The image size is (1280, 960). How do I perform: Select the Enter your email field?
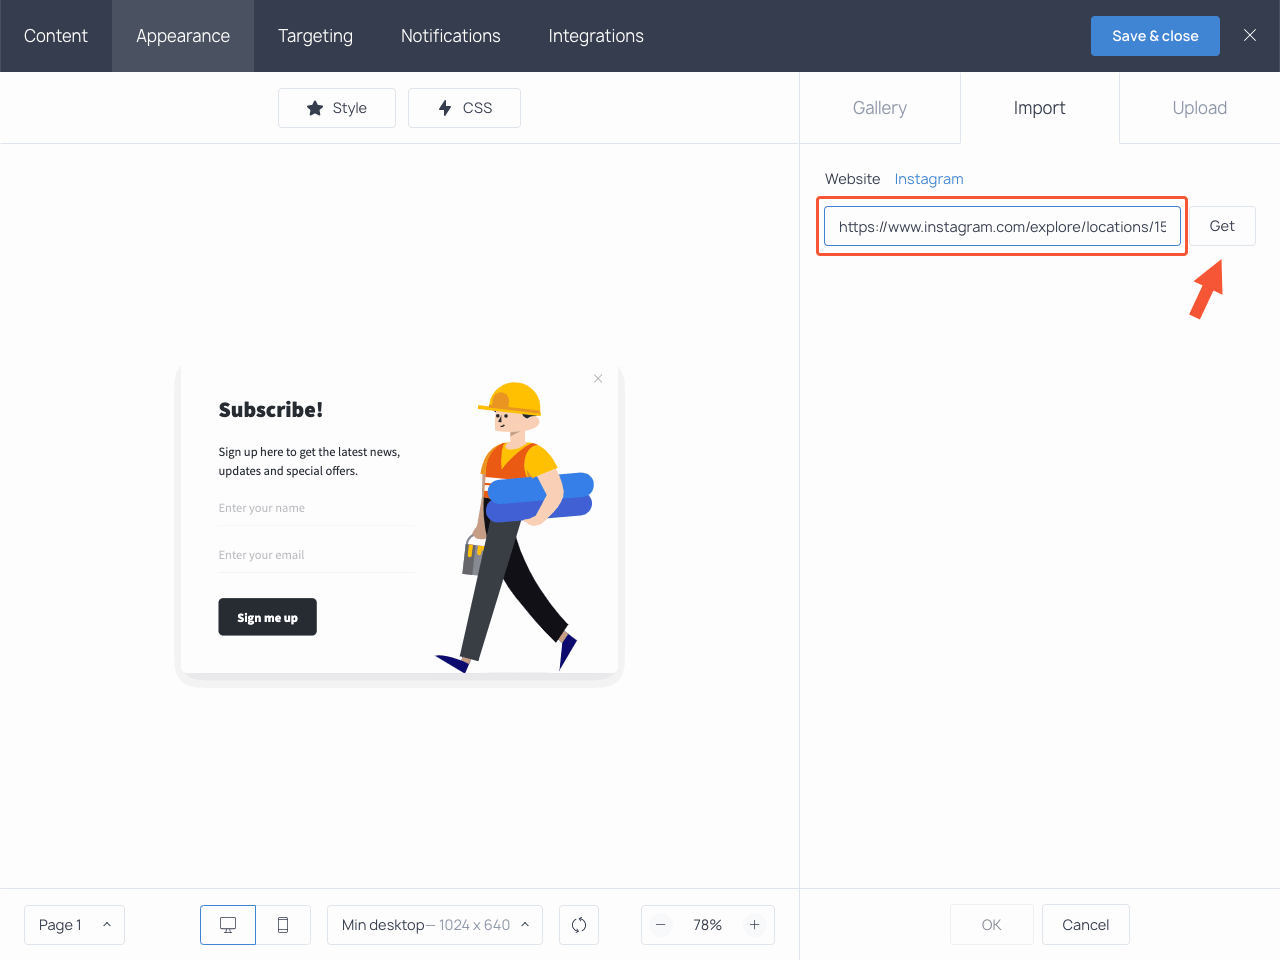[317, 556]
